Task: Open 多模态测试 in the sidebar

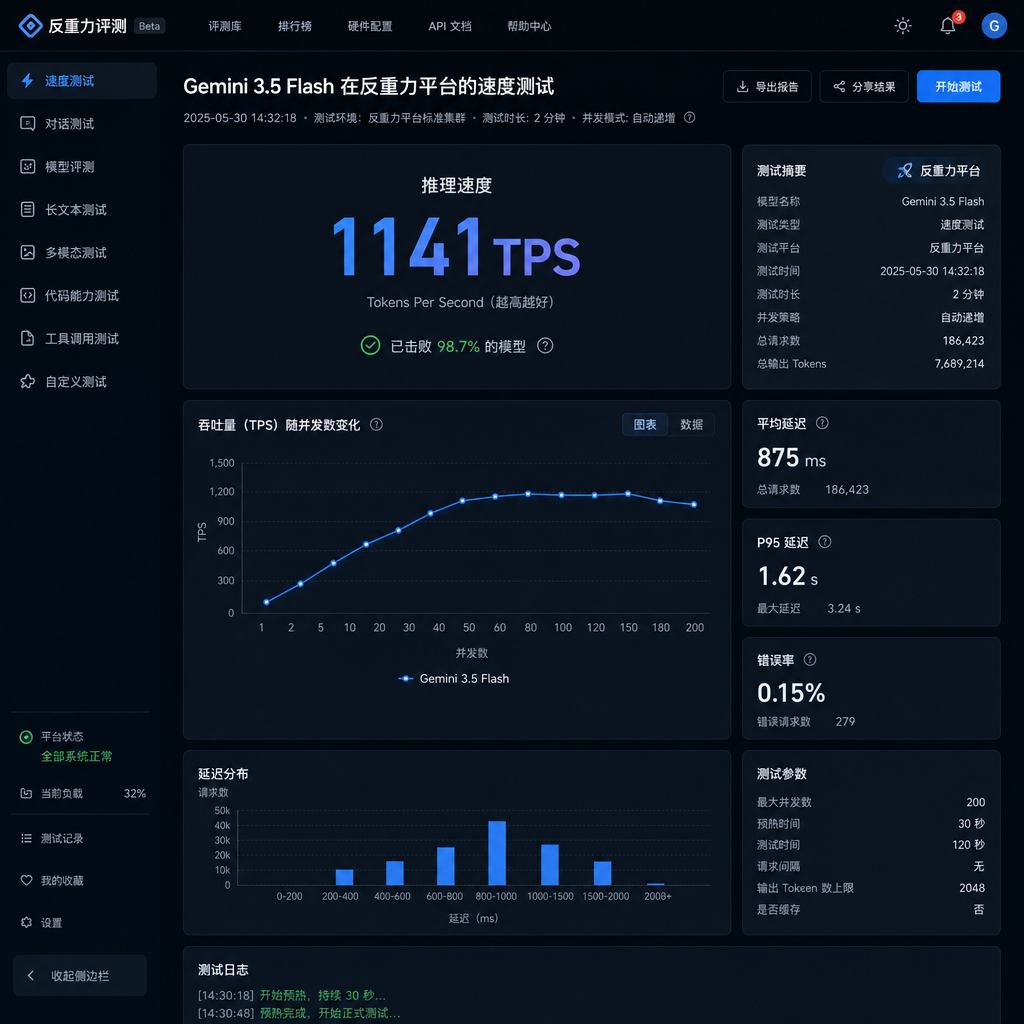Action: click(x=82, y=253)
